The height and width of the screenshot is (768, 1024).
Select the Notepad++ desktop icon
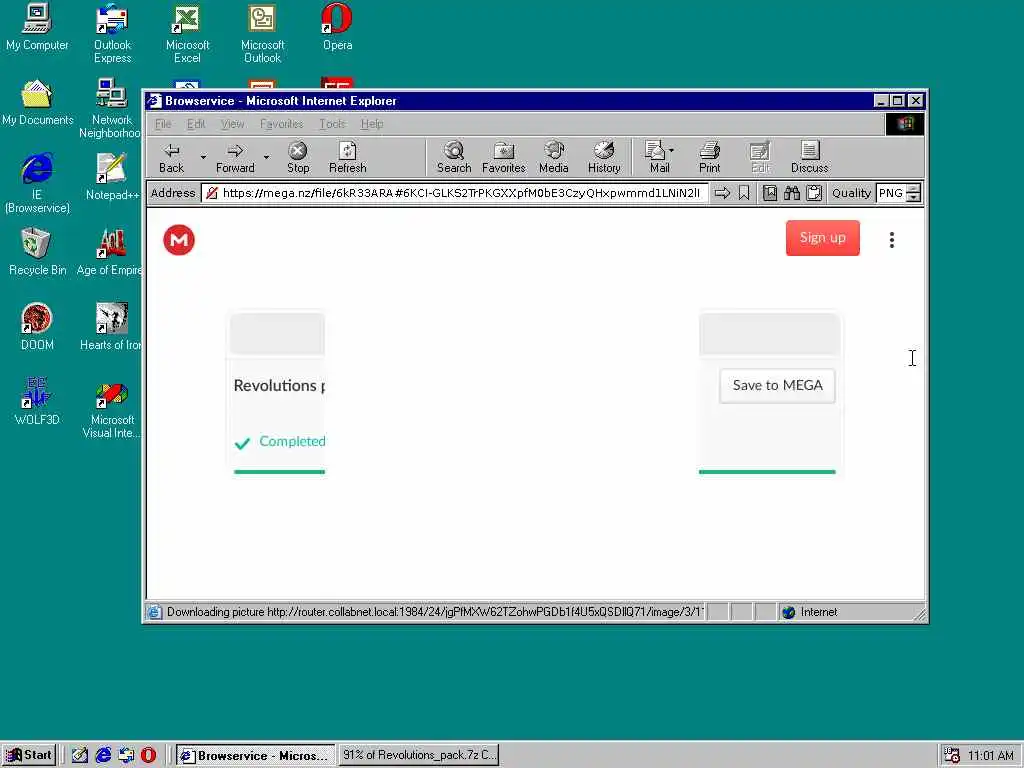(x=112, y=177)
